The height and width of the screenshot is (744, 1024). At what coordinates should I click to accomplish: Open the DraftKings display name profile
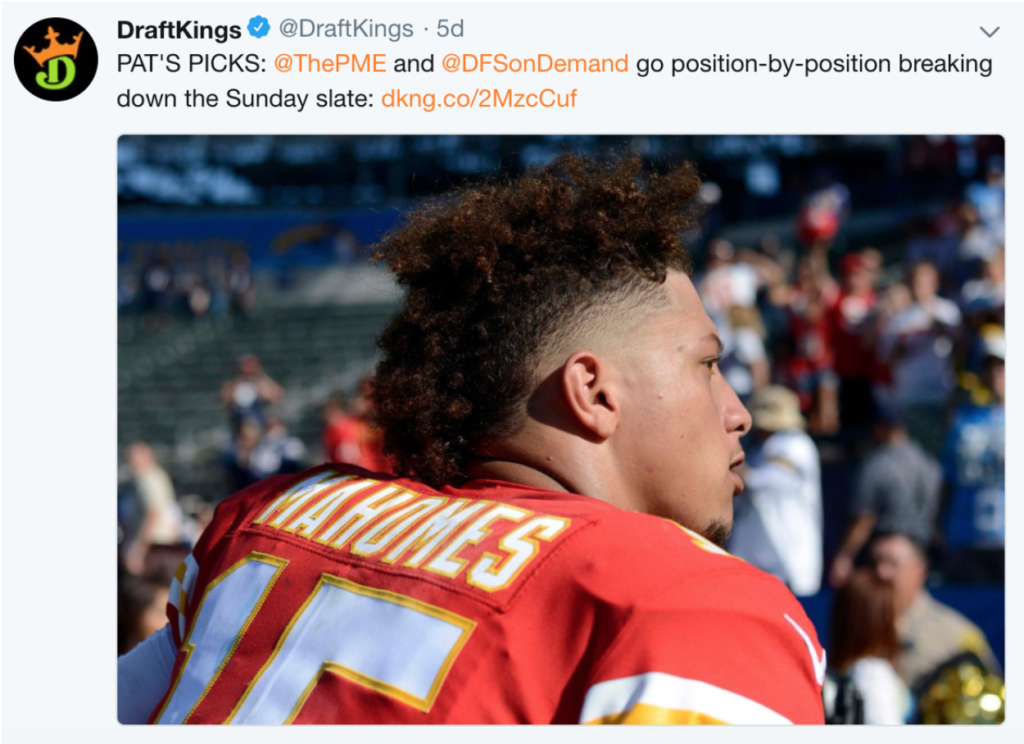tap(179, 29)
